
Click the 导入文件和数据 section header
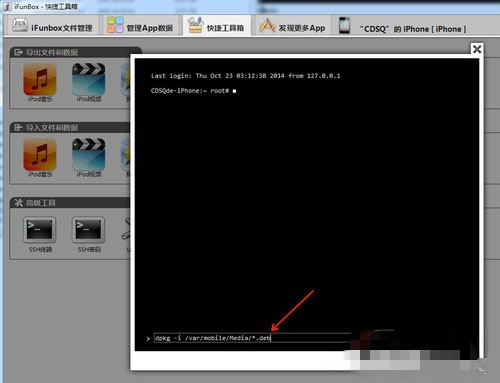[70, 127]
